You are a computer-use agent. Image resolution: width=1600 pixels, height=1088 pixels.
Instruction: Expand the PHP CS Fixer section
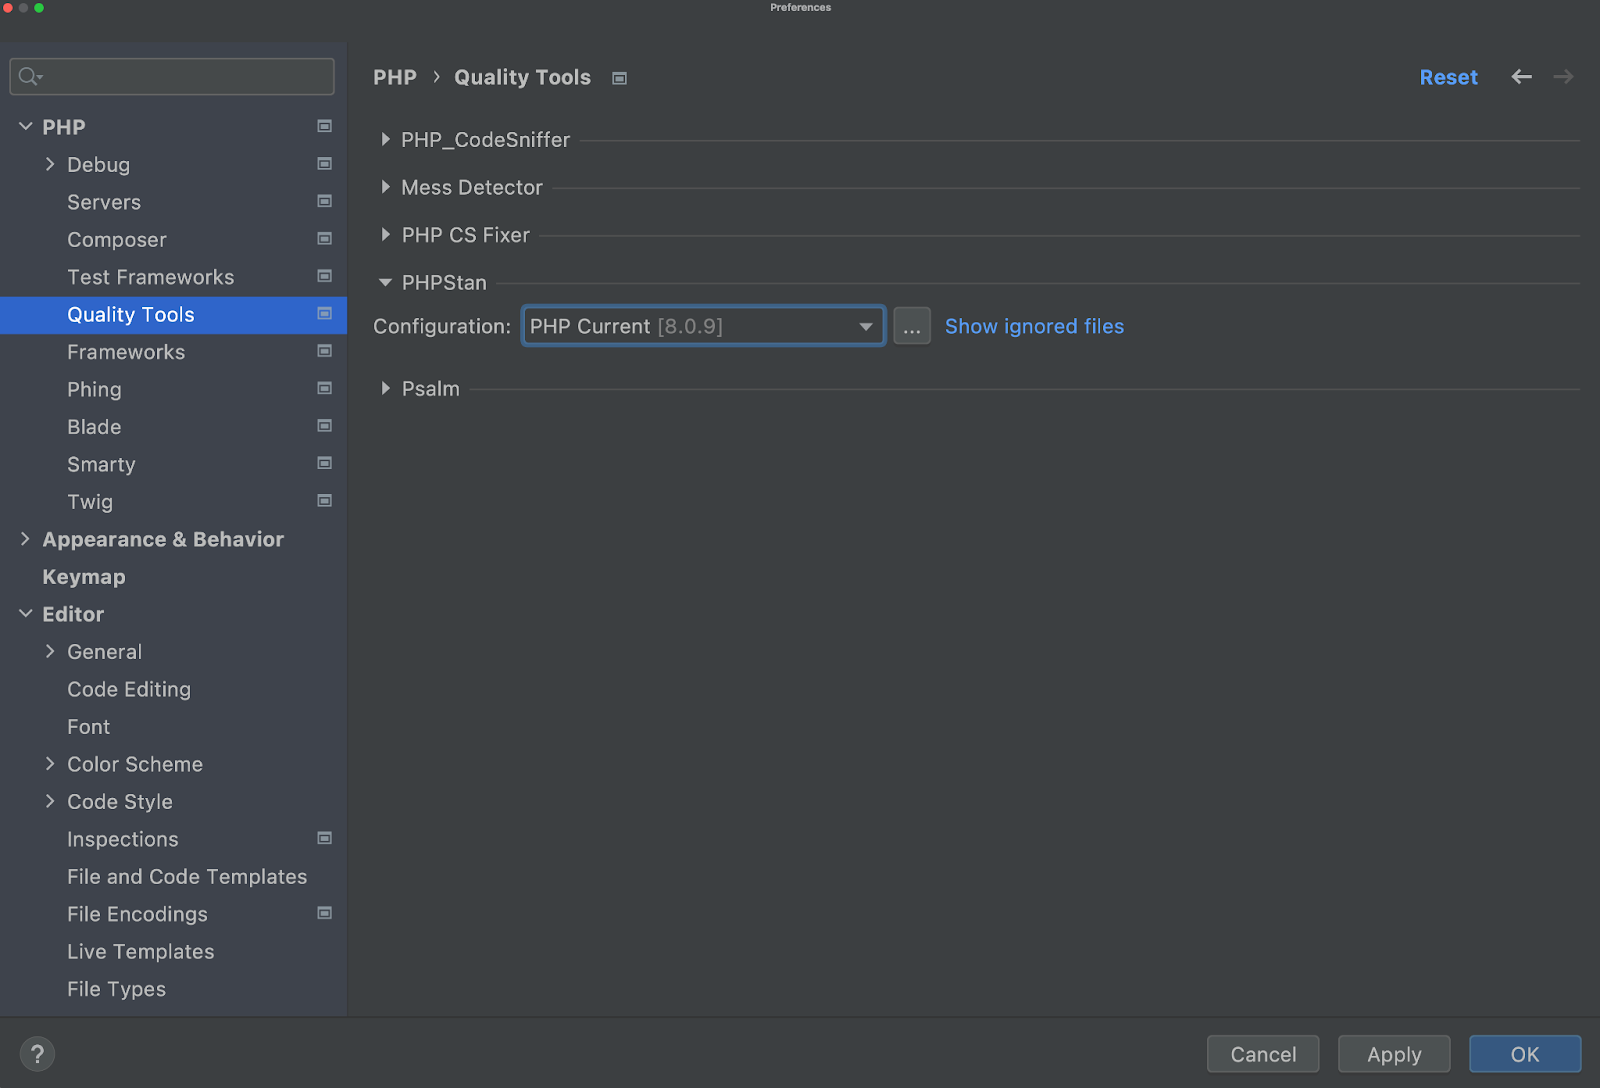[385, 235]
